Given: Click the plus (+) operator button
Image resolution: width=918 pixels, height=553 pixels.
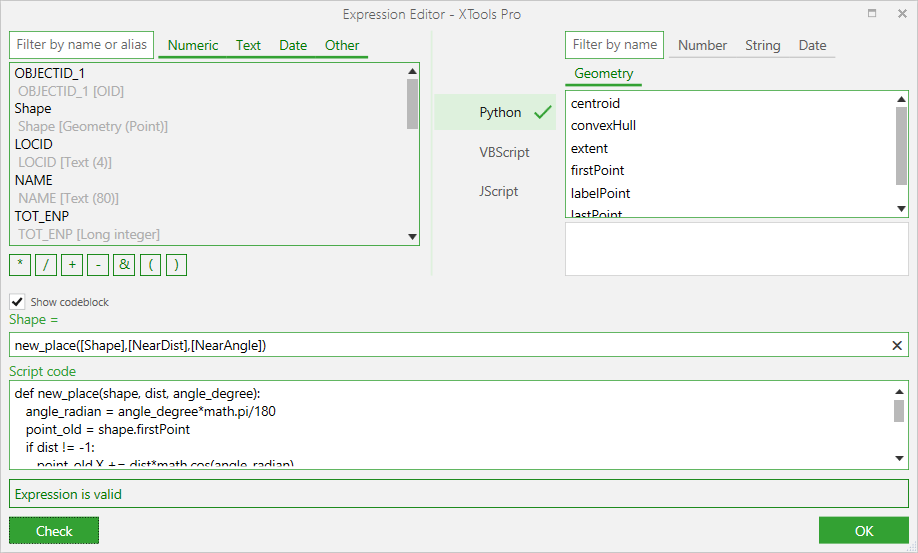Looking at the screenshot, I should (x=72, y=265).
